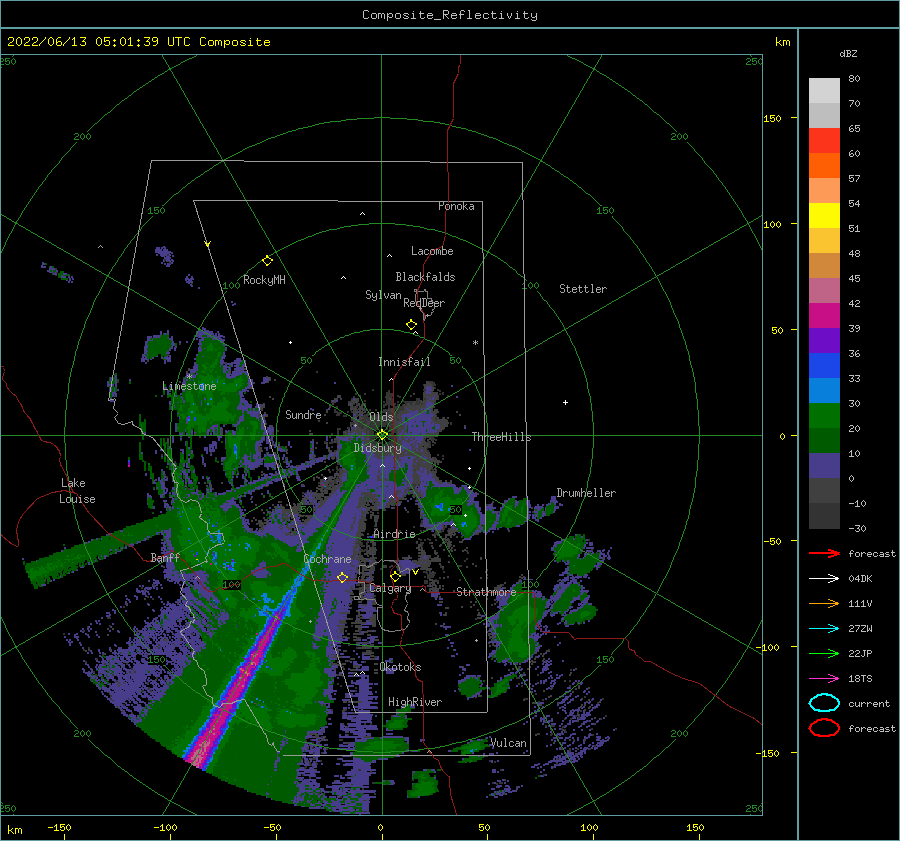Click the Stettler town label
This screenshot has width=900, height=841.
(x=583, y=289)
